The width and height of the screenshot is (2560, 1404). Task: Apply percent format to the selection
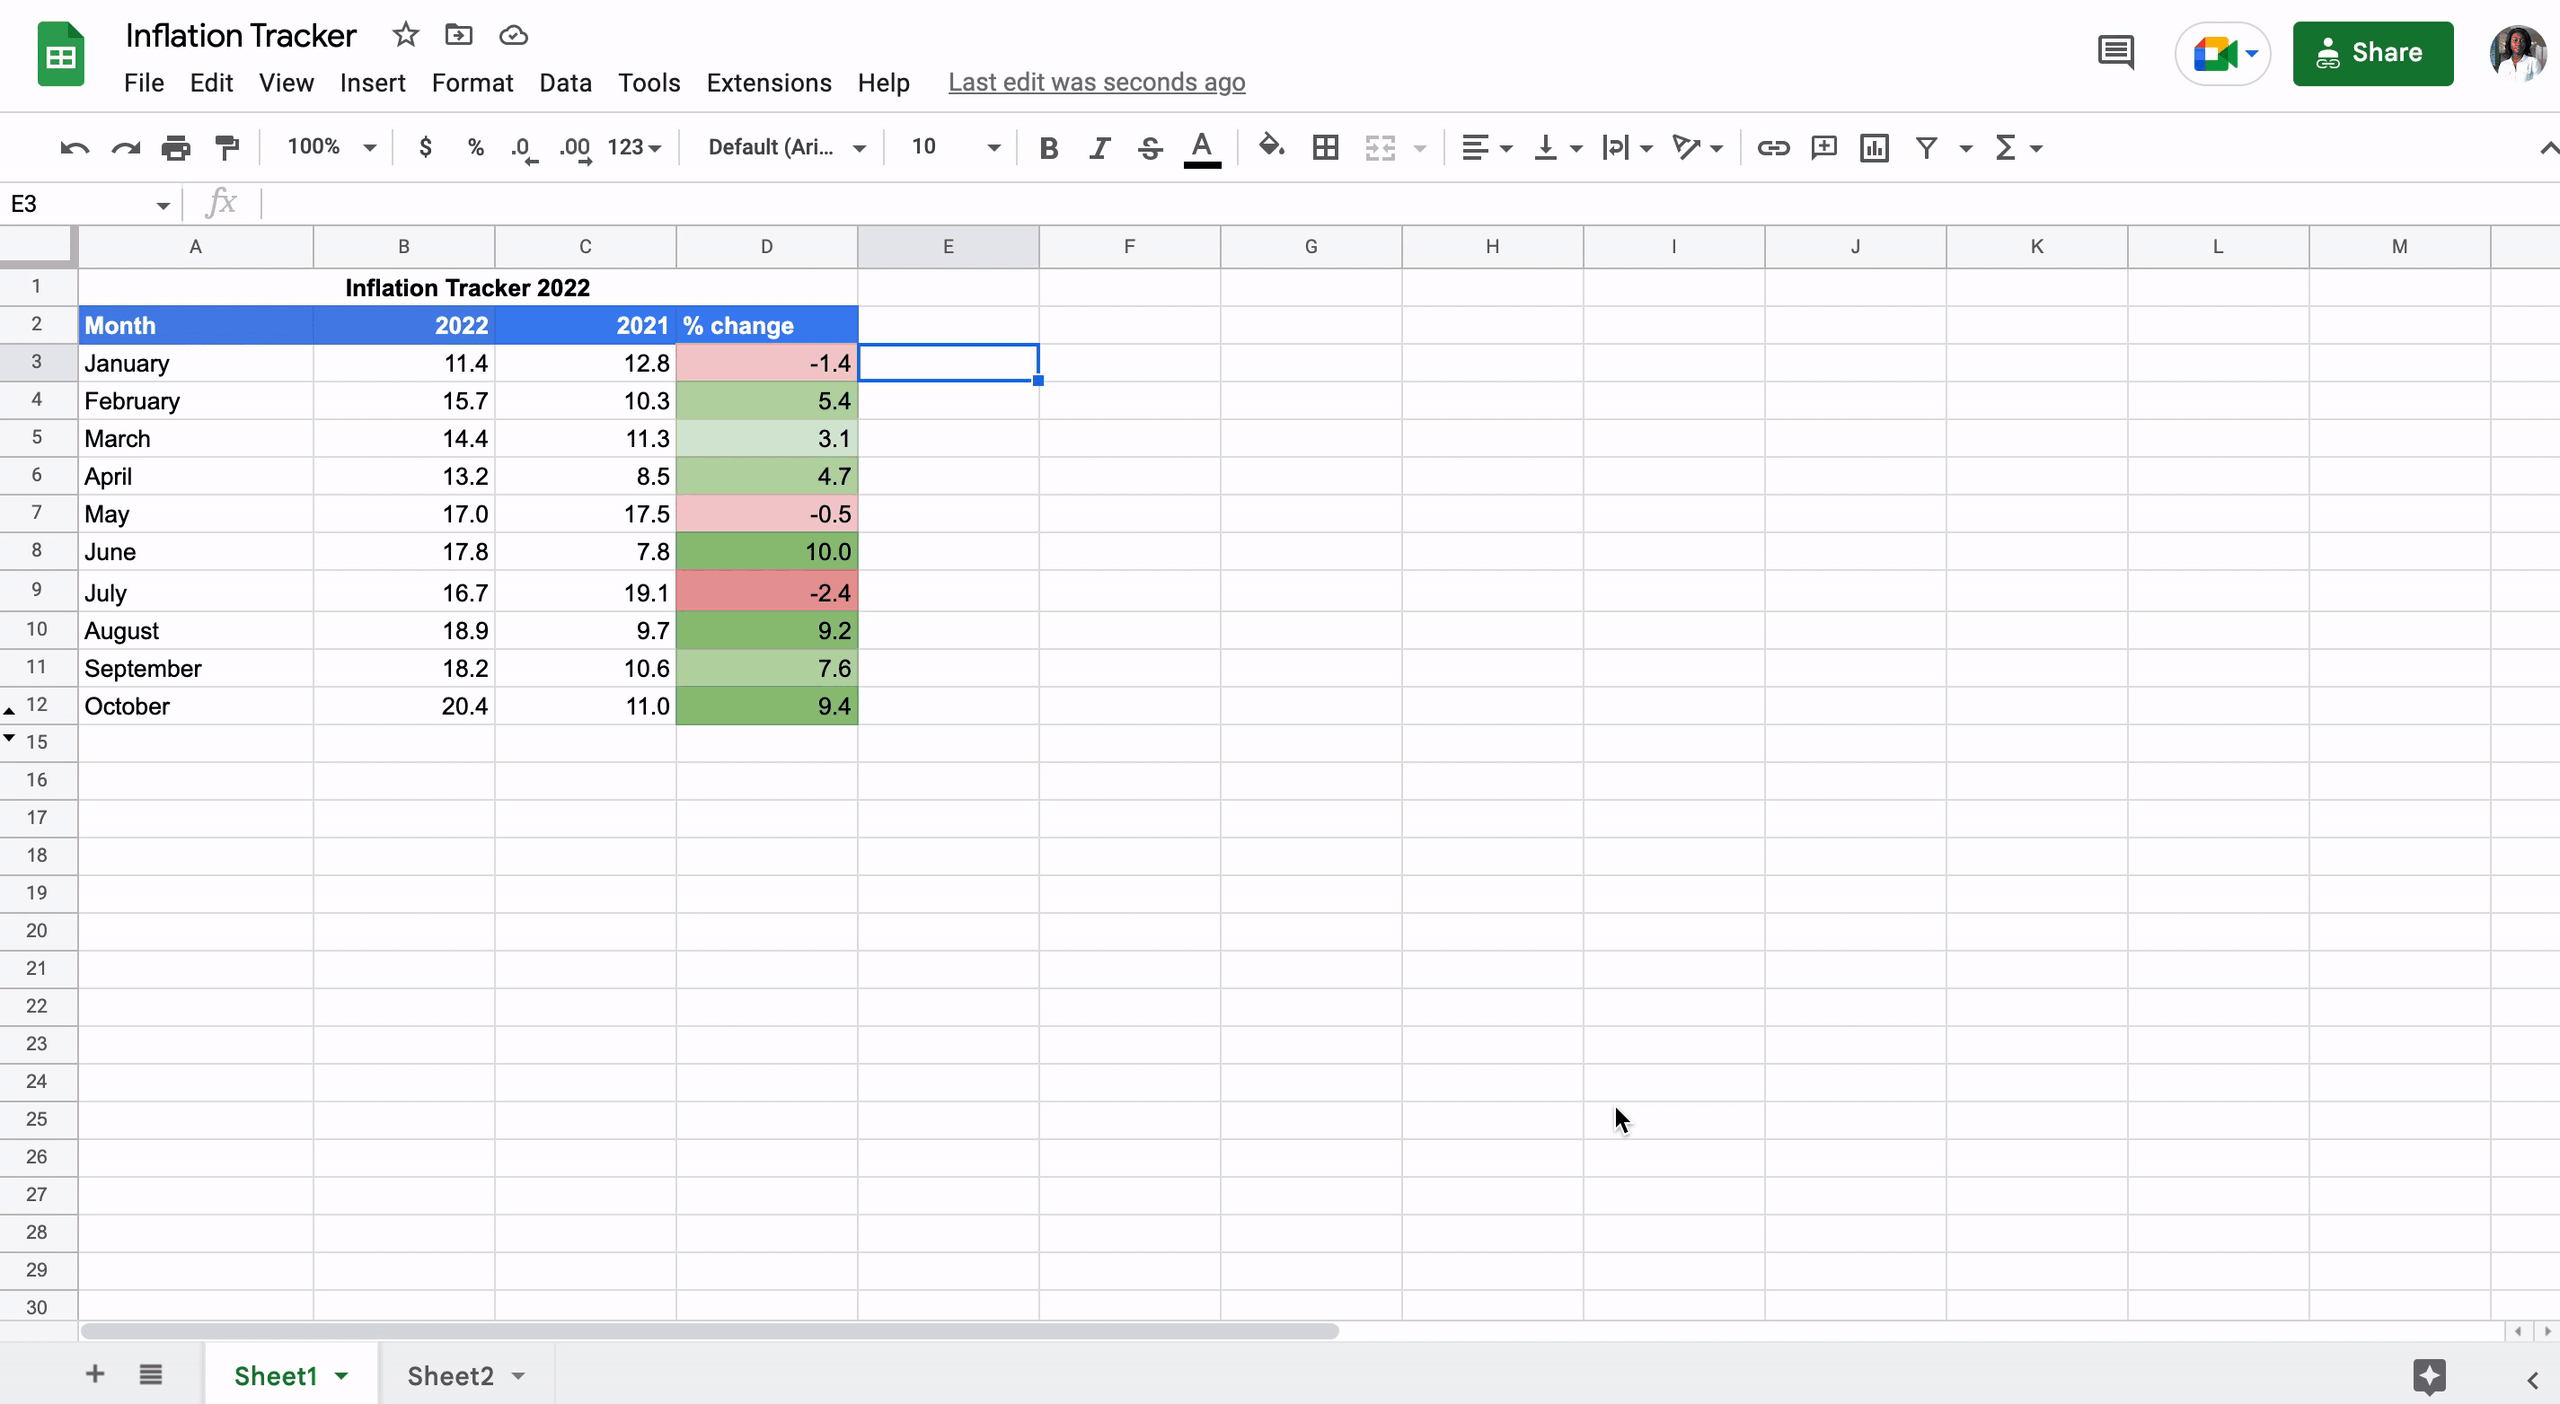point(474,147)
